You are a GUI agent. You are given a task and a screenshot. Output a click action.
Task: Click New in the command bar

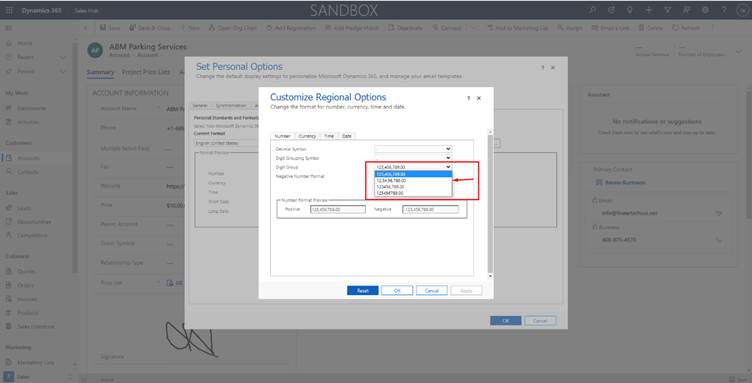(190, 28)
